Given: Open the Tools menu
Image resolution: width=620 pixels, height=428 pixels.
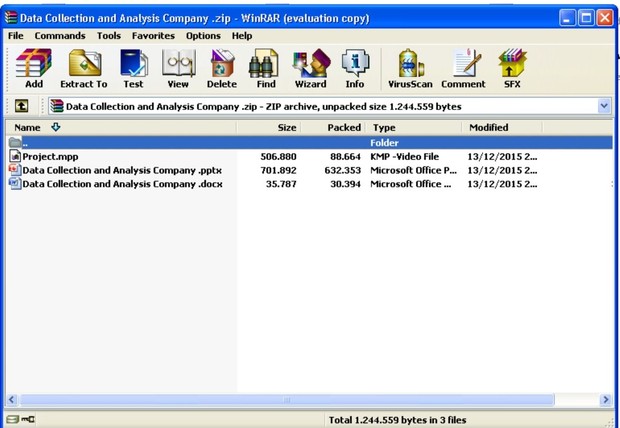Looking at the screenshot, I should point(109,36).
